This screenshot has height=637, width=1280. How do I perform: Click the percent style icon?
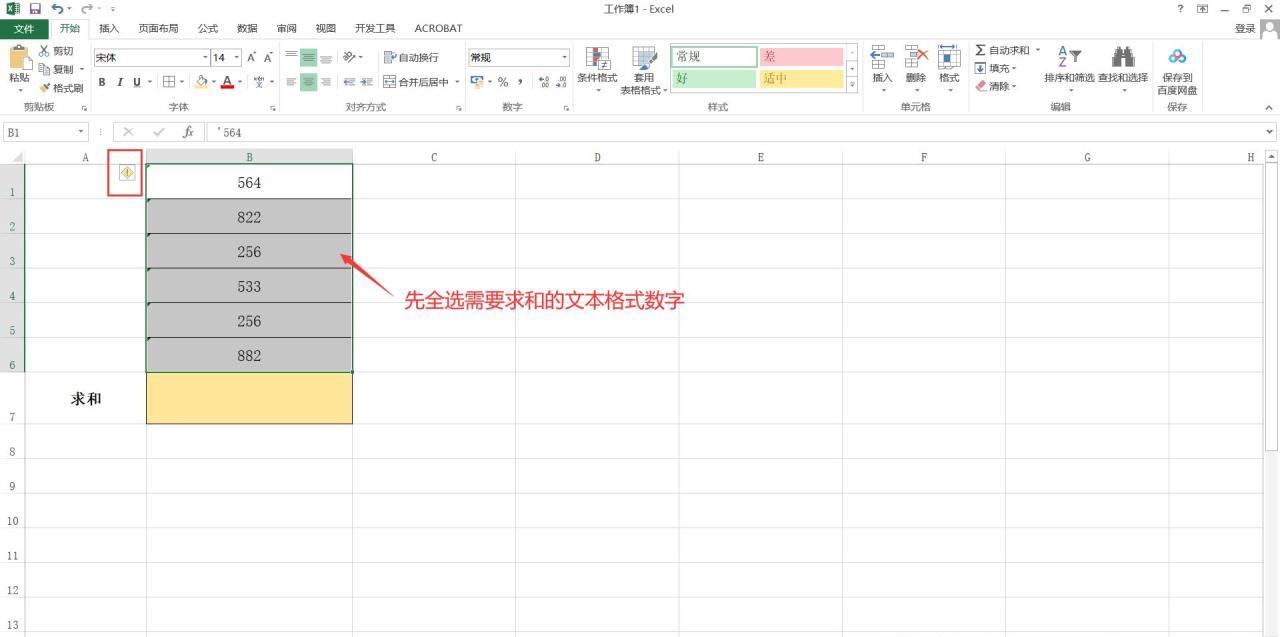tap(503, 82)
